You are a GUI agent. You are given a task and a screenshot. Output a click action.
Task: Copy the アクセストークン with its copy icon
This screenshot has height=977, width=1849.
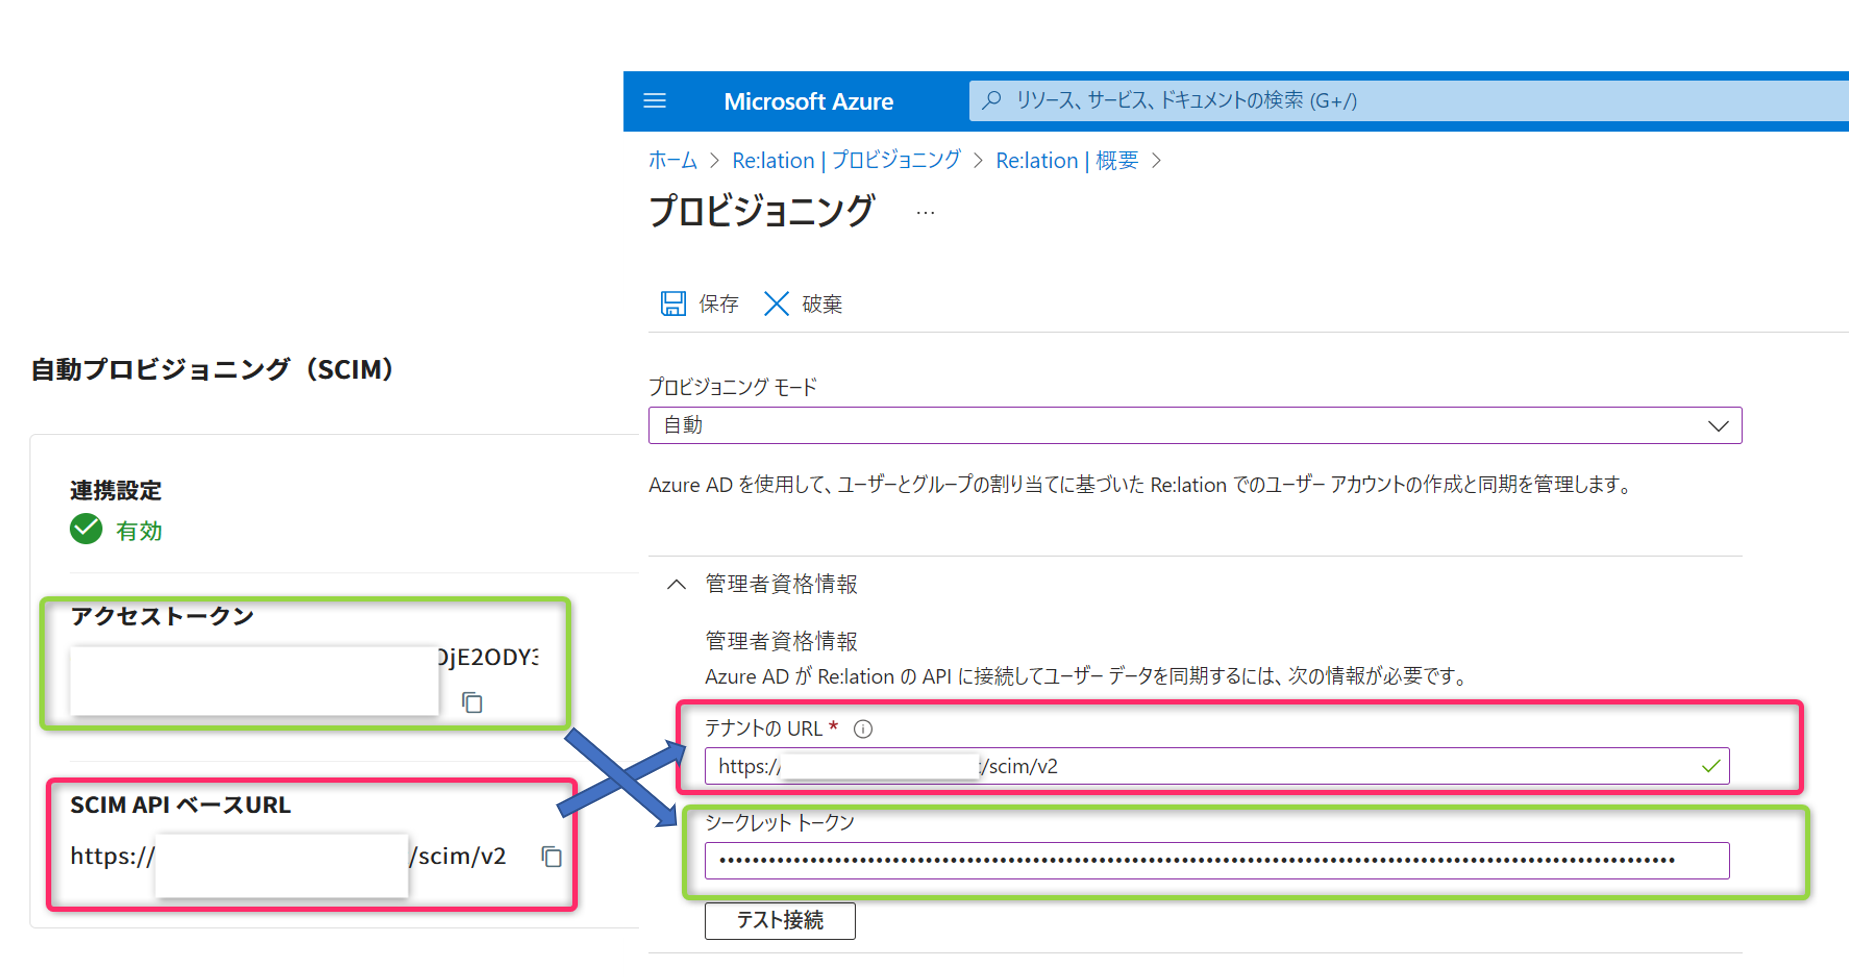pyautogui.click(x=472, y=703)
